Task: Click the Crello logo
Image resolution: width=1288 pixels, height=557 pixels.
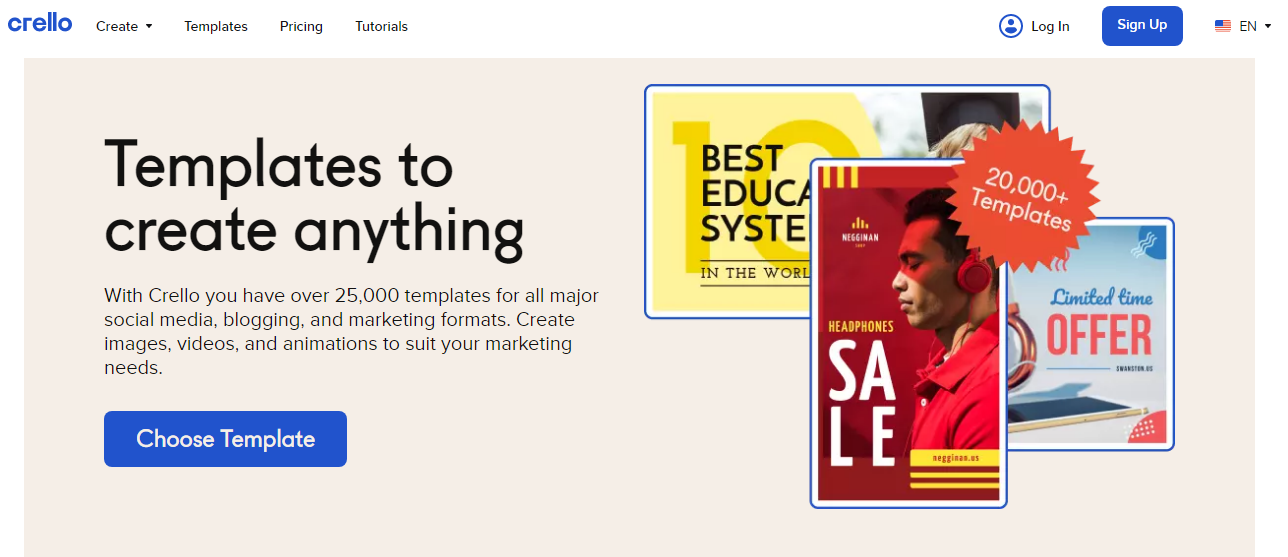Action: click(40, 23)
